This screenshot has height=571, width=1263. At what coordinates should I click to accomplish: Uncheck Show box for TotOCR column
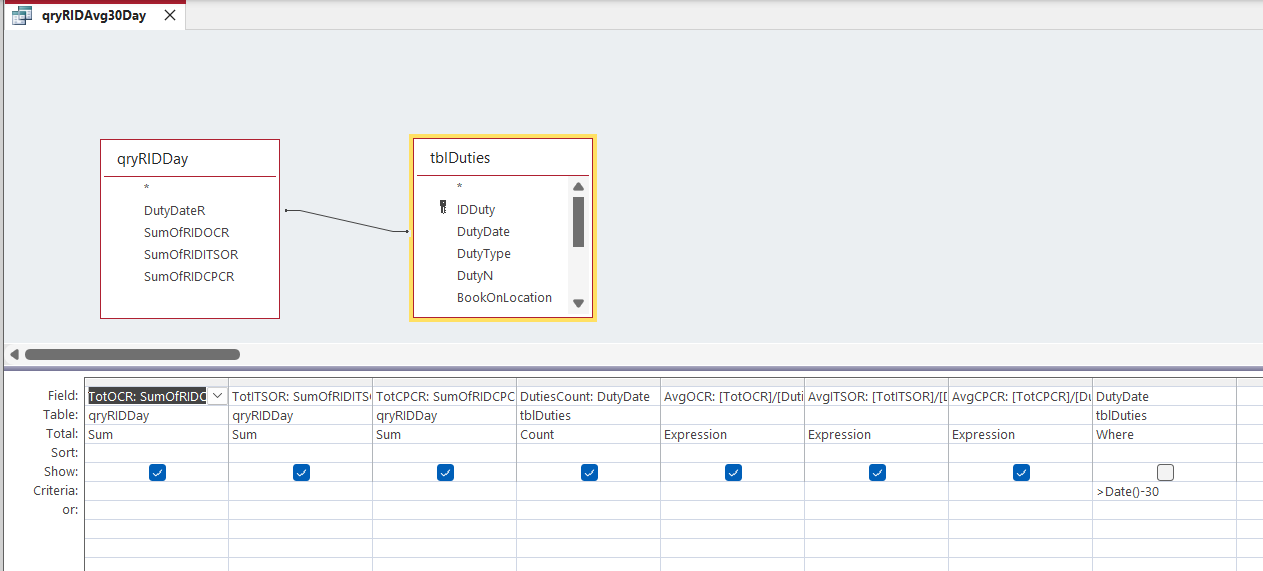point(157,472)
